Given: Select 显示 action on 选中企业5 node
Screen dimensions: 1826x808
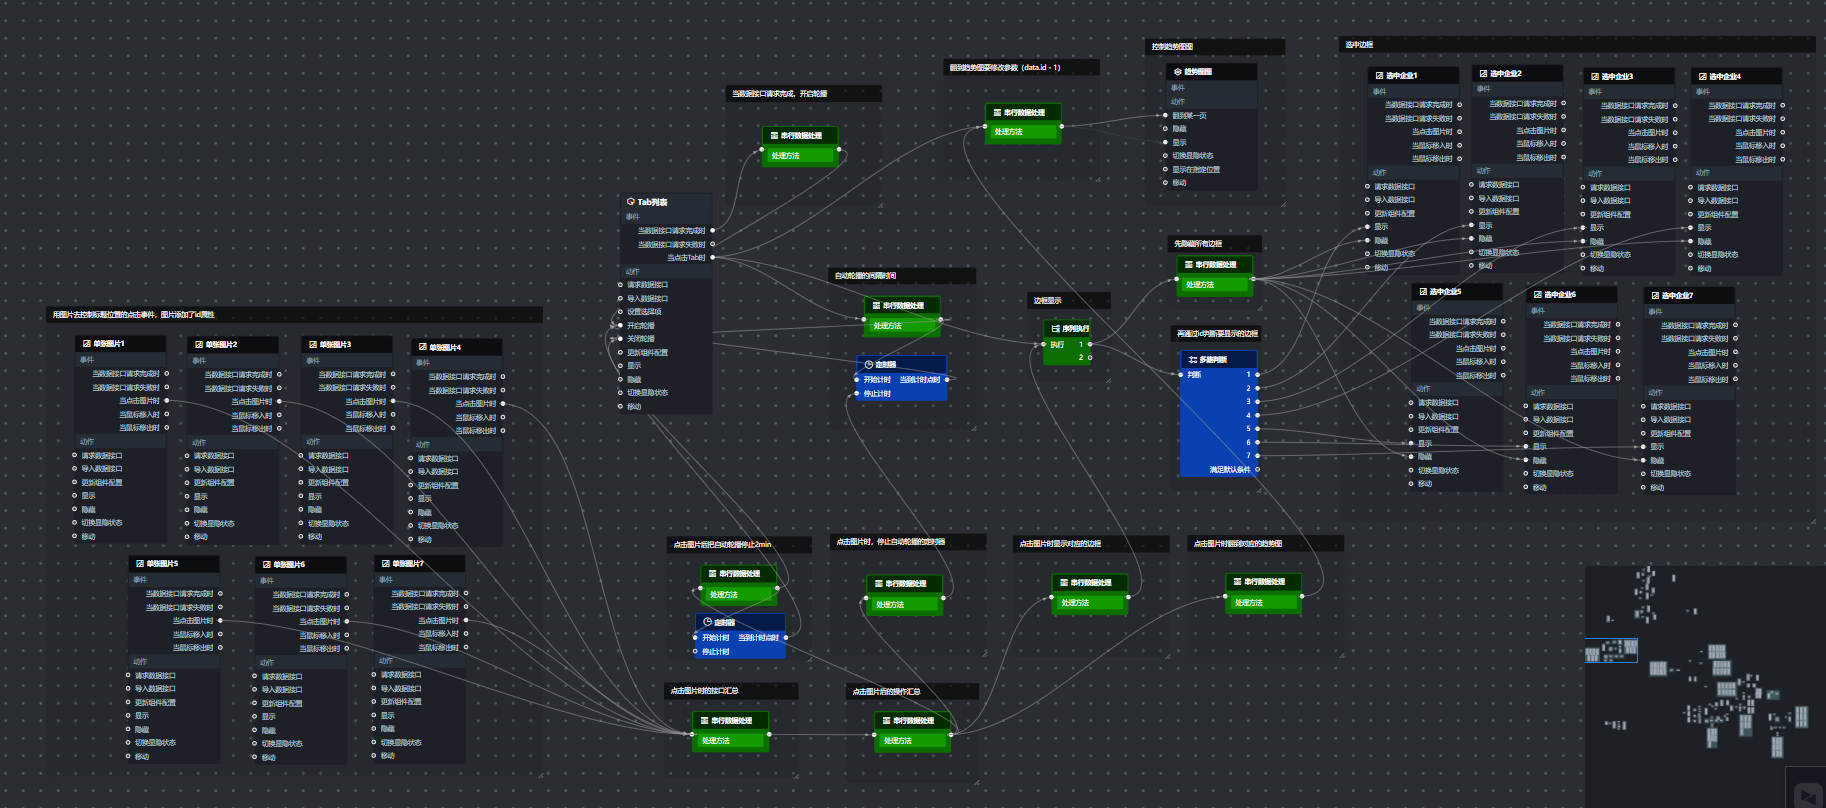Looking at the screenshot, I should (1425, 443).
